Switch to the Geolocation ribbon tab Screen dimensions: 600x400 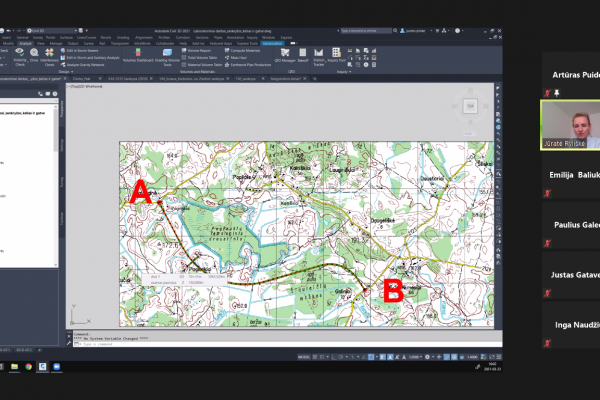pyautogui.click(x=272, y=43)
